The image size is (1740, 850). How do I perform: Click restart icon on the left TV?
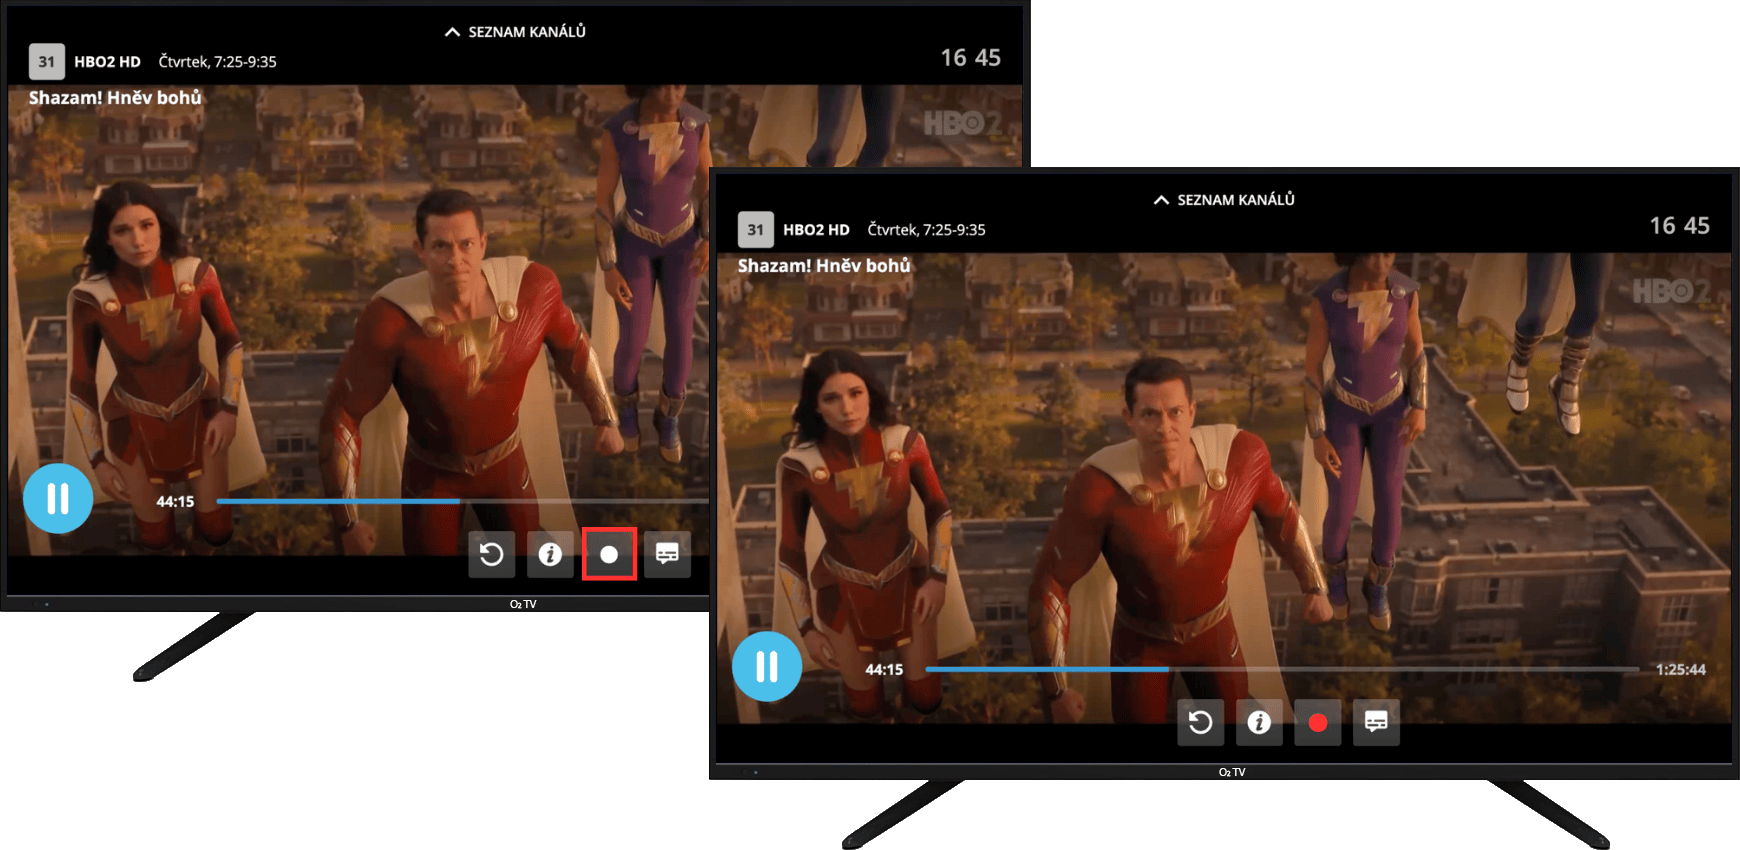coord(491,554)
